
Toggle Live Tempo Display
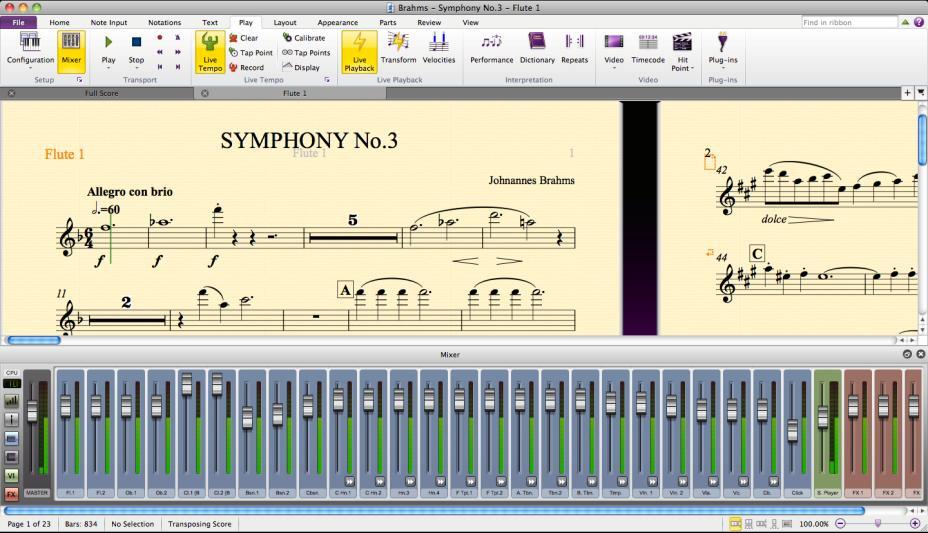(x=301, y=67)
